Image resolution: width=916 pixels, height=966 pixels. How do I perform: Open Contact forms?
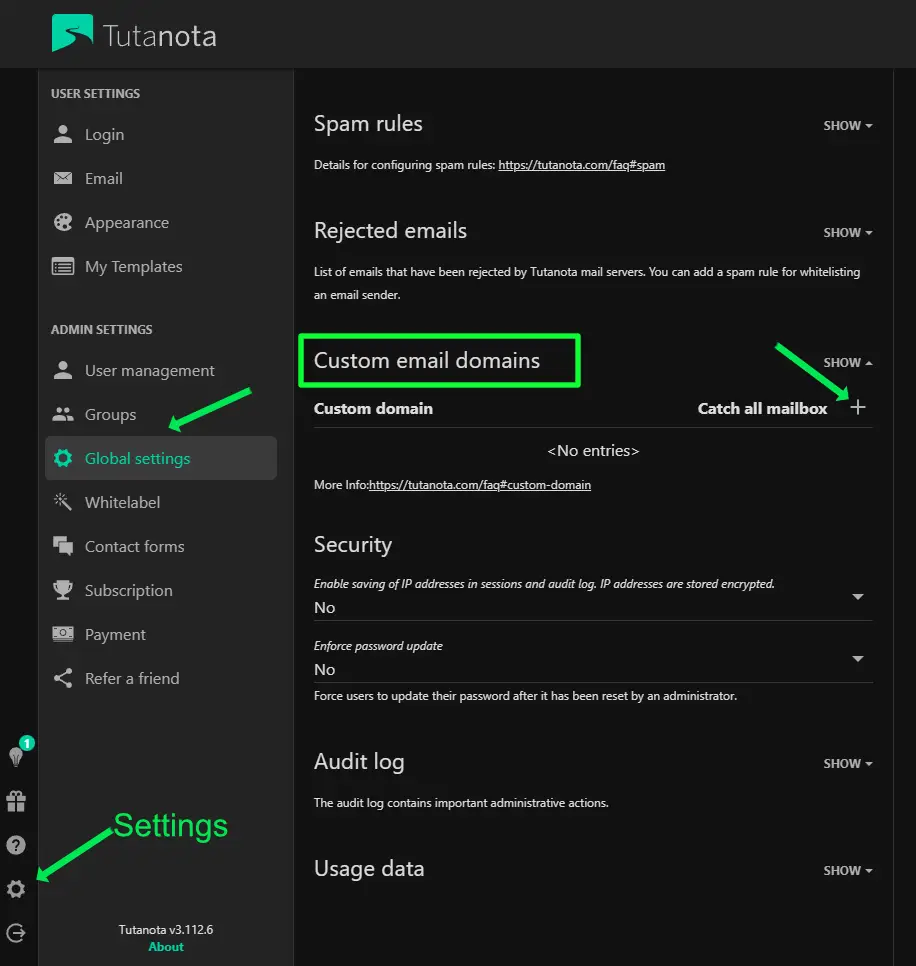(161, 546)
